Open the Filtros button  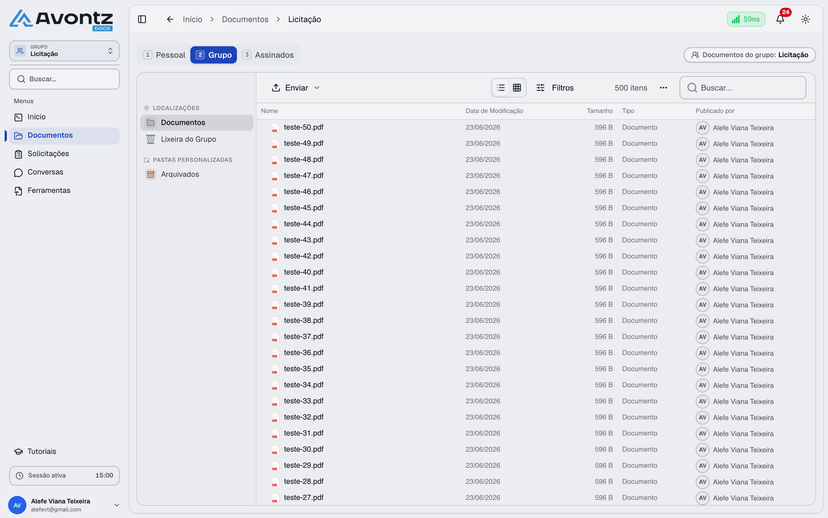click(x=555, y=88)
